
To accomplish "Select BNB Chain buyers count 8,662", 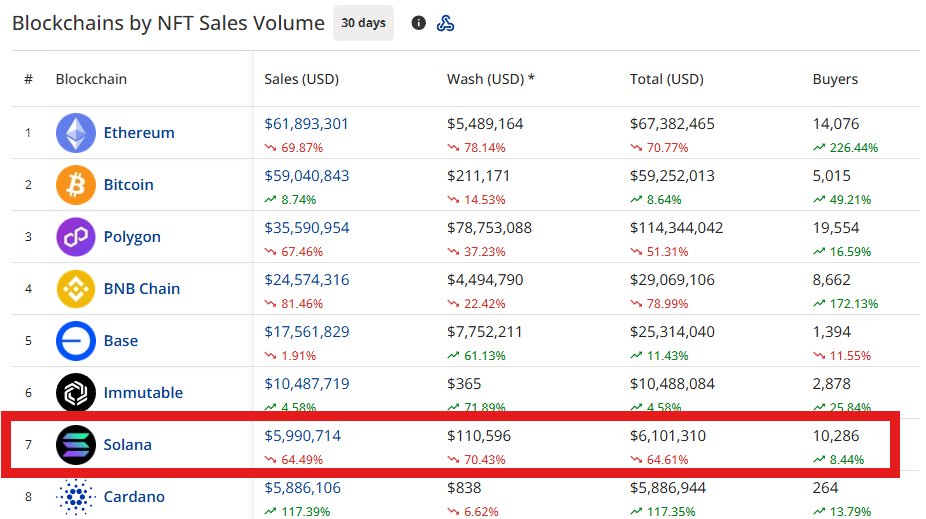I will click(832, 280).
